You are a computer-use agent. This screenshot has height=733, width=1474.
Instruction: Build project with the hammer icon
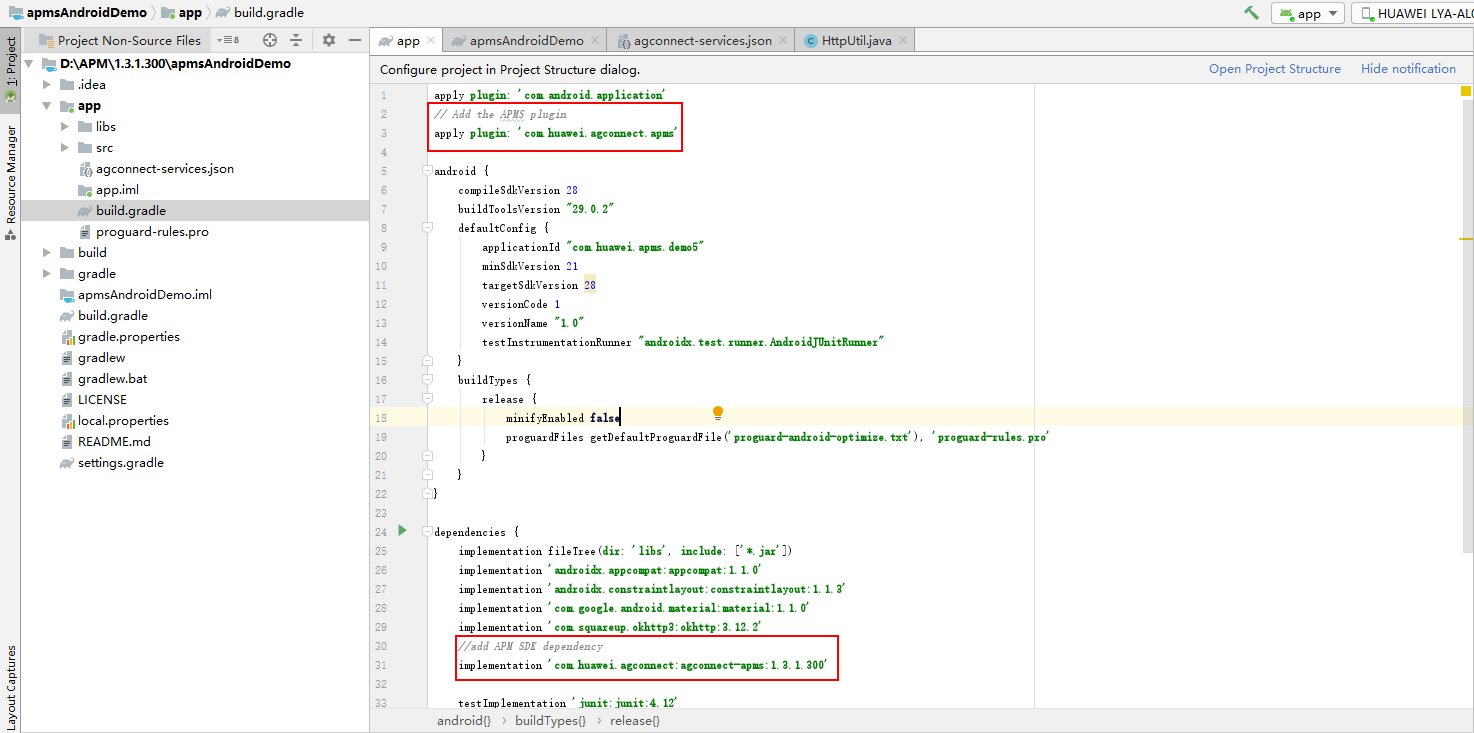1251,13
